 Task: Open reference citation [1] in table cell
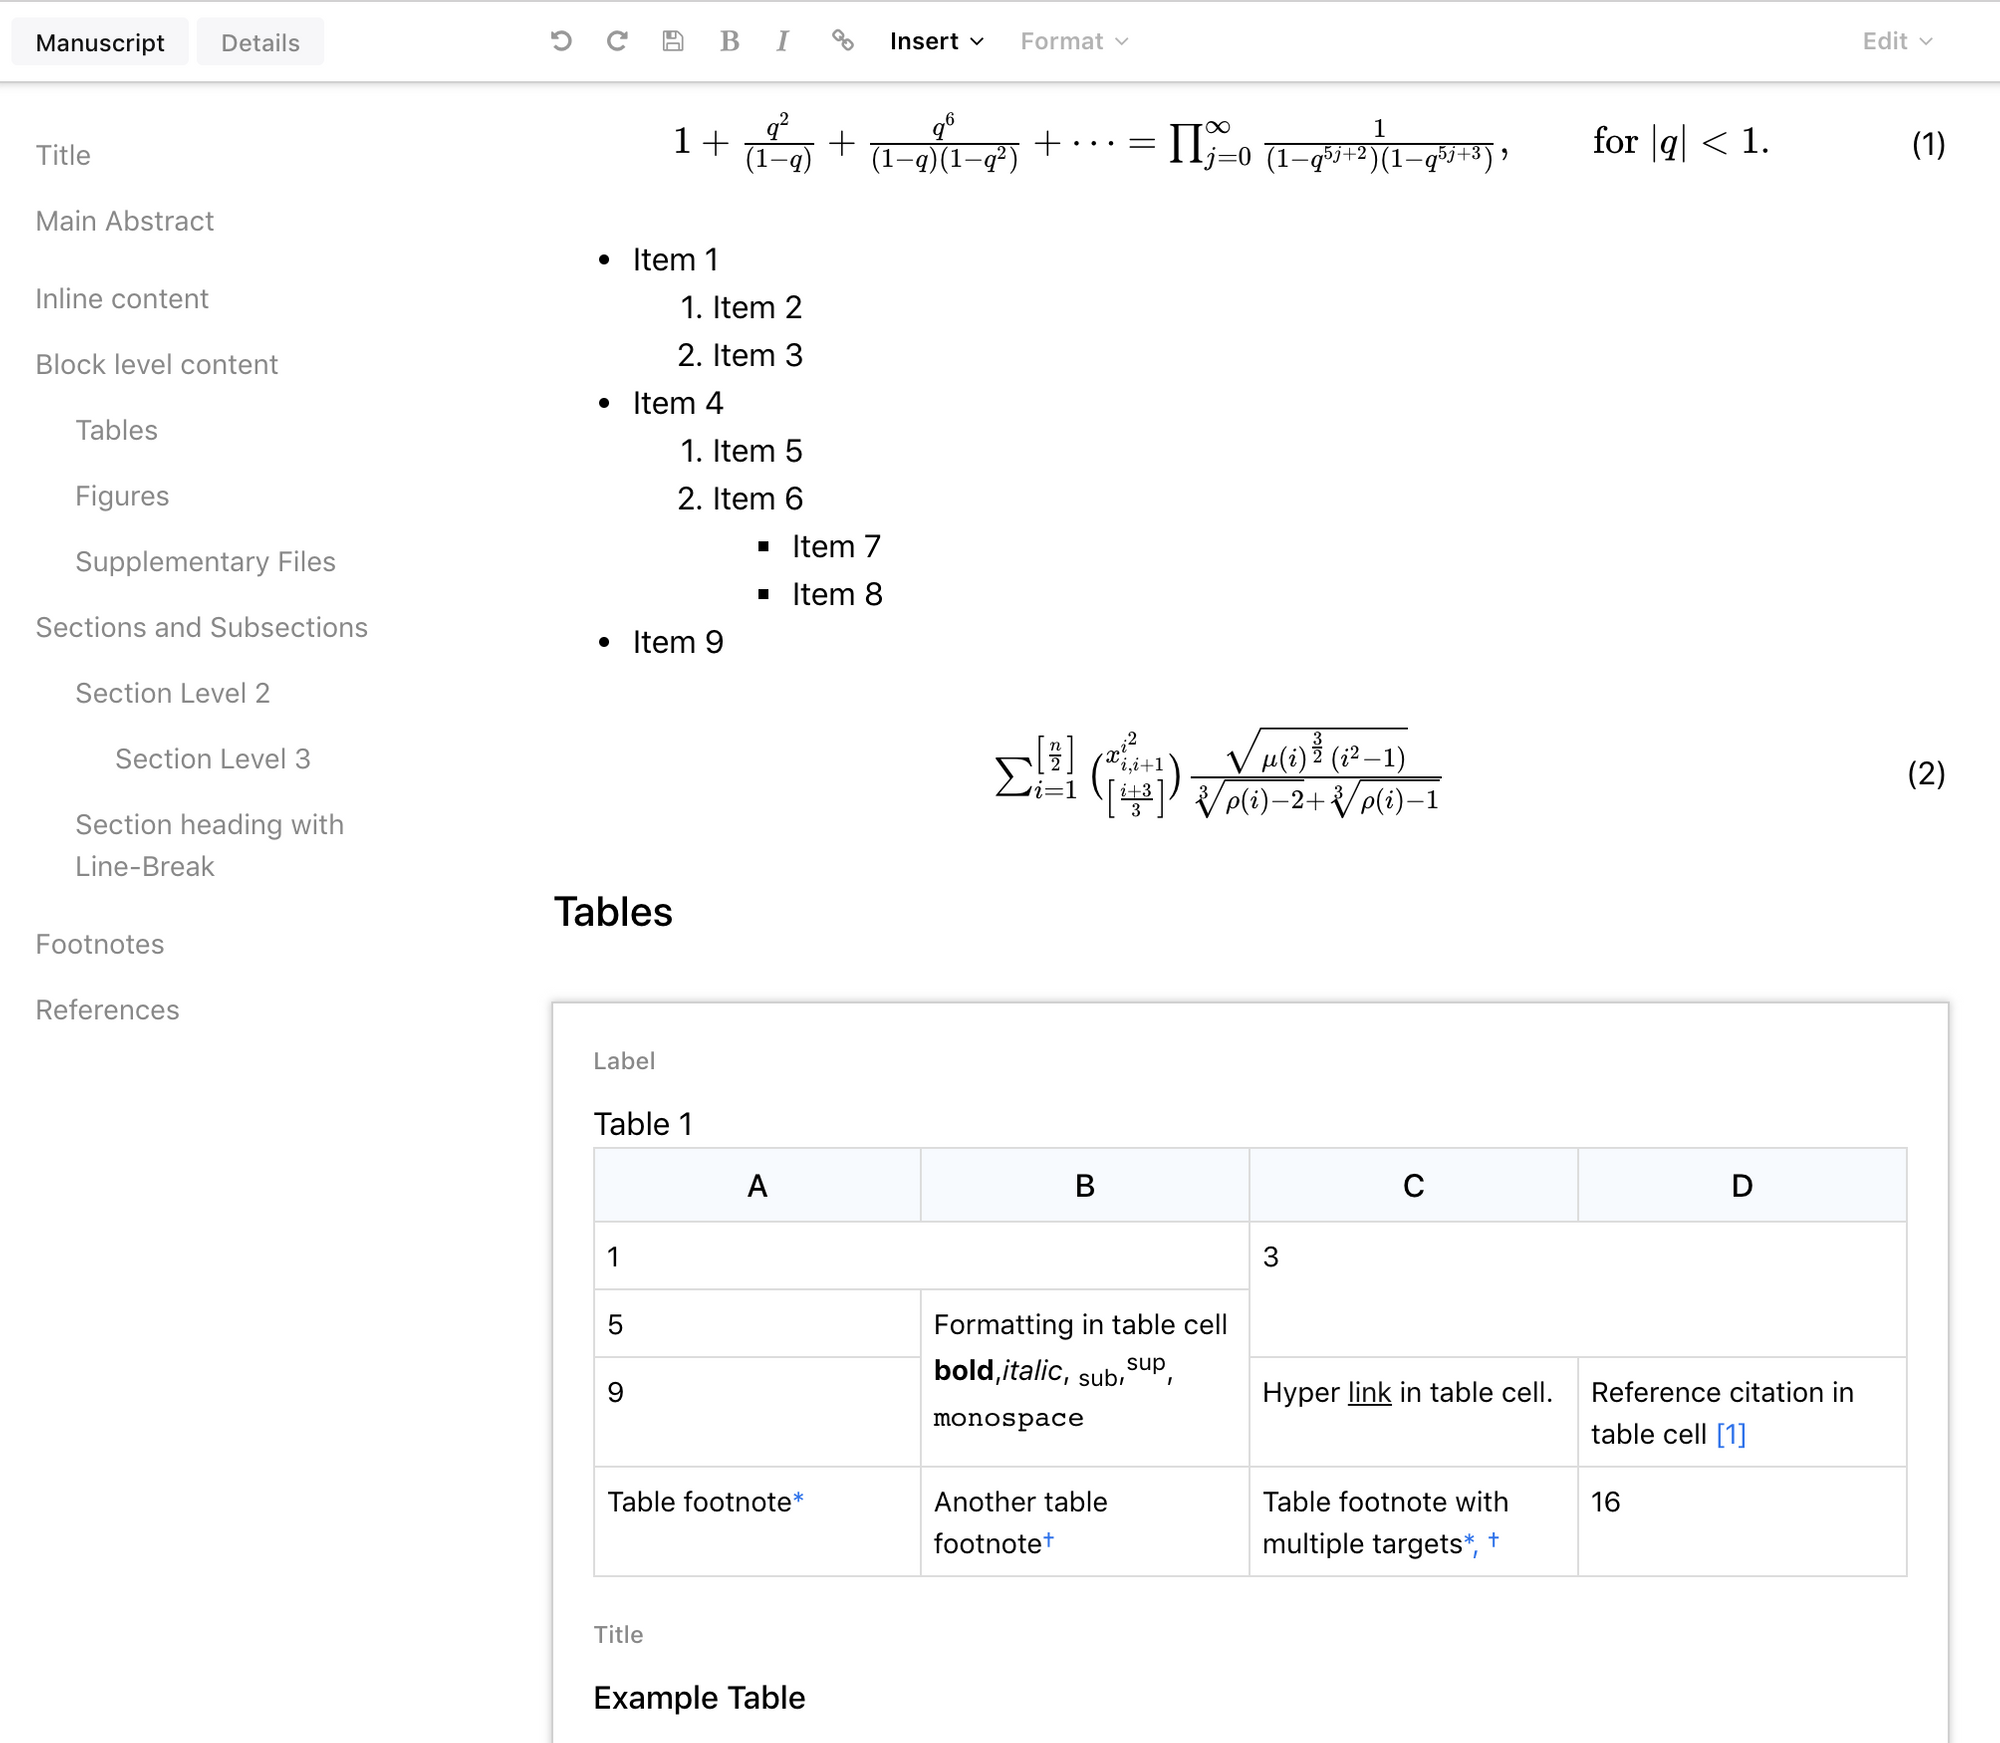click(x=1730, y=1434)
